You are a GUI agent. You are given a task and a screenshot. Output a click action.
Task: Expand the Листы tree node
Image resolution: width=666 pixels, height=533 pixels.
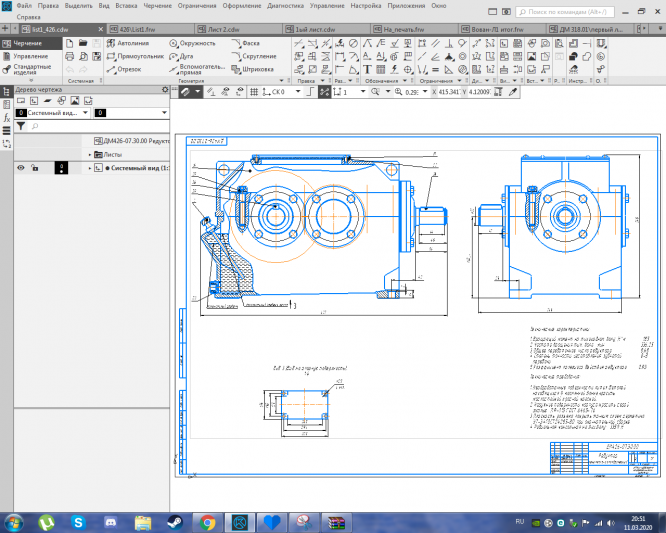89,155
